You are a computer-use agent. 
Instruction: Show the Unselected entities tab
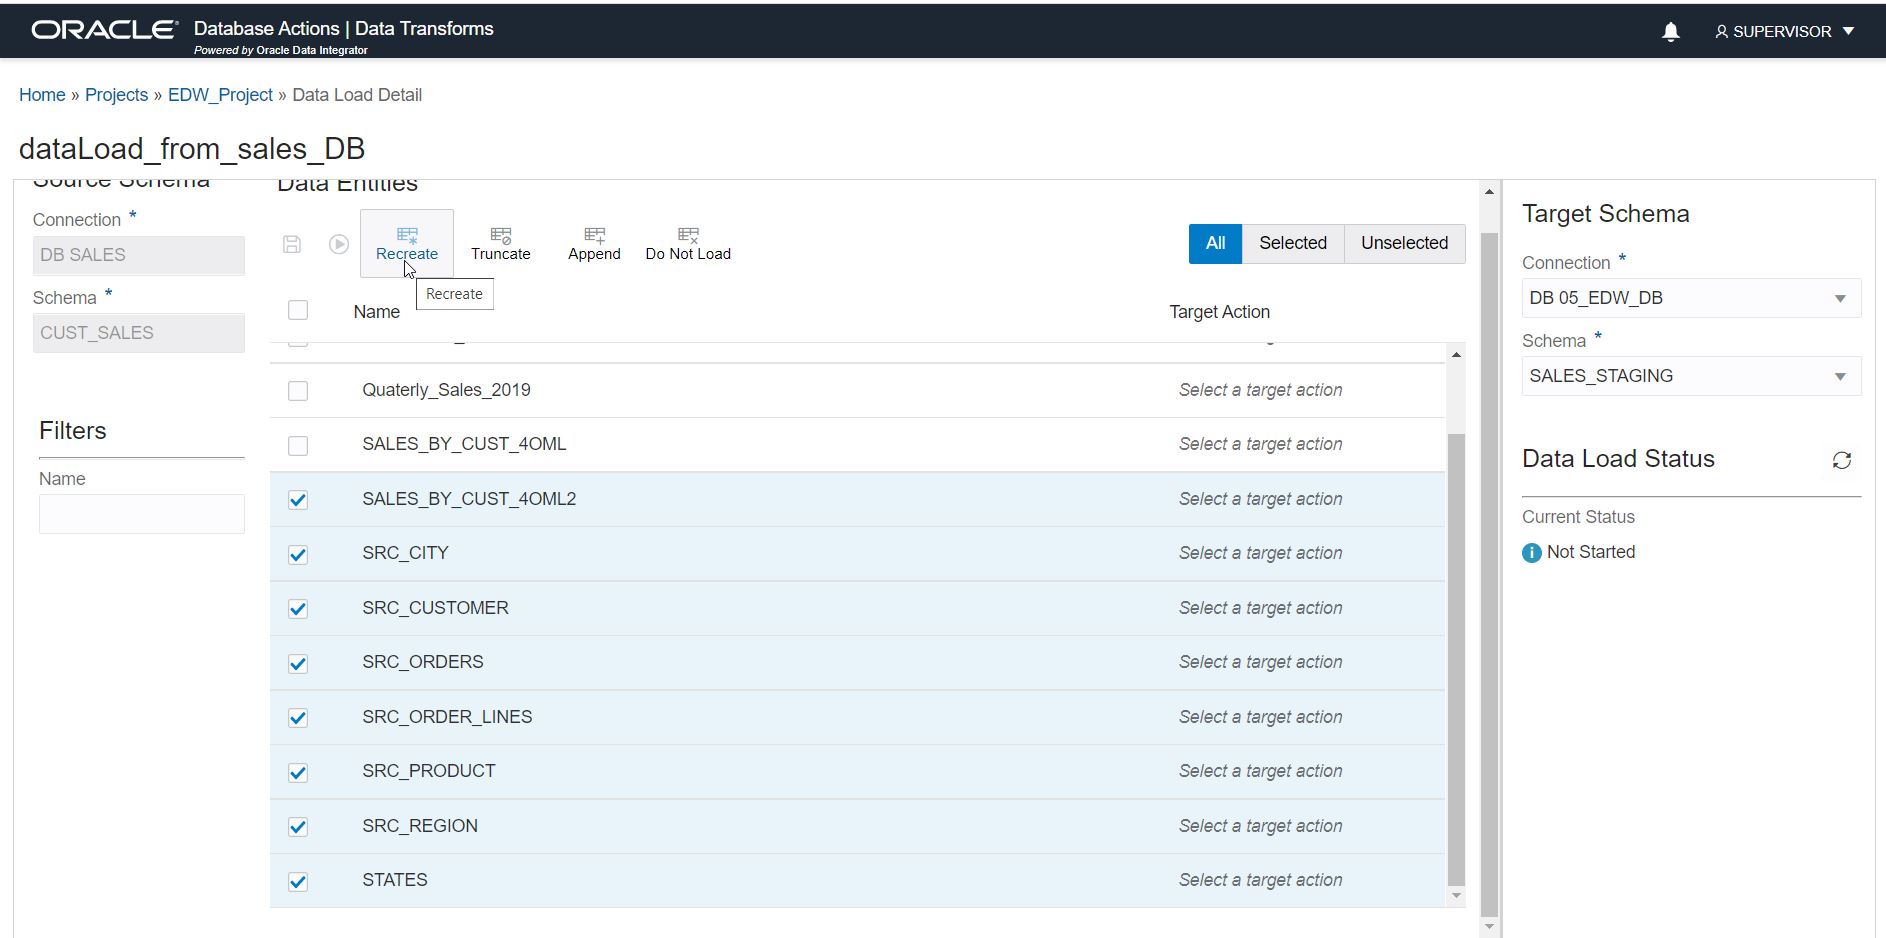click(1404, 243)
